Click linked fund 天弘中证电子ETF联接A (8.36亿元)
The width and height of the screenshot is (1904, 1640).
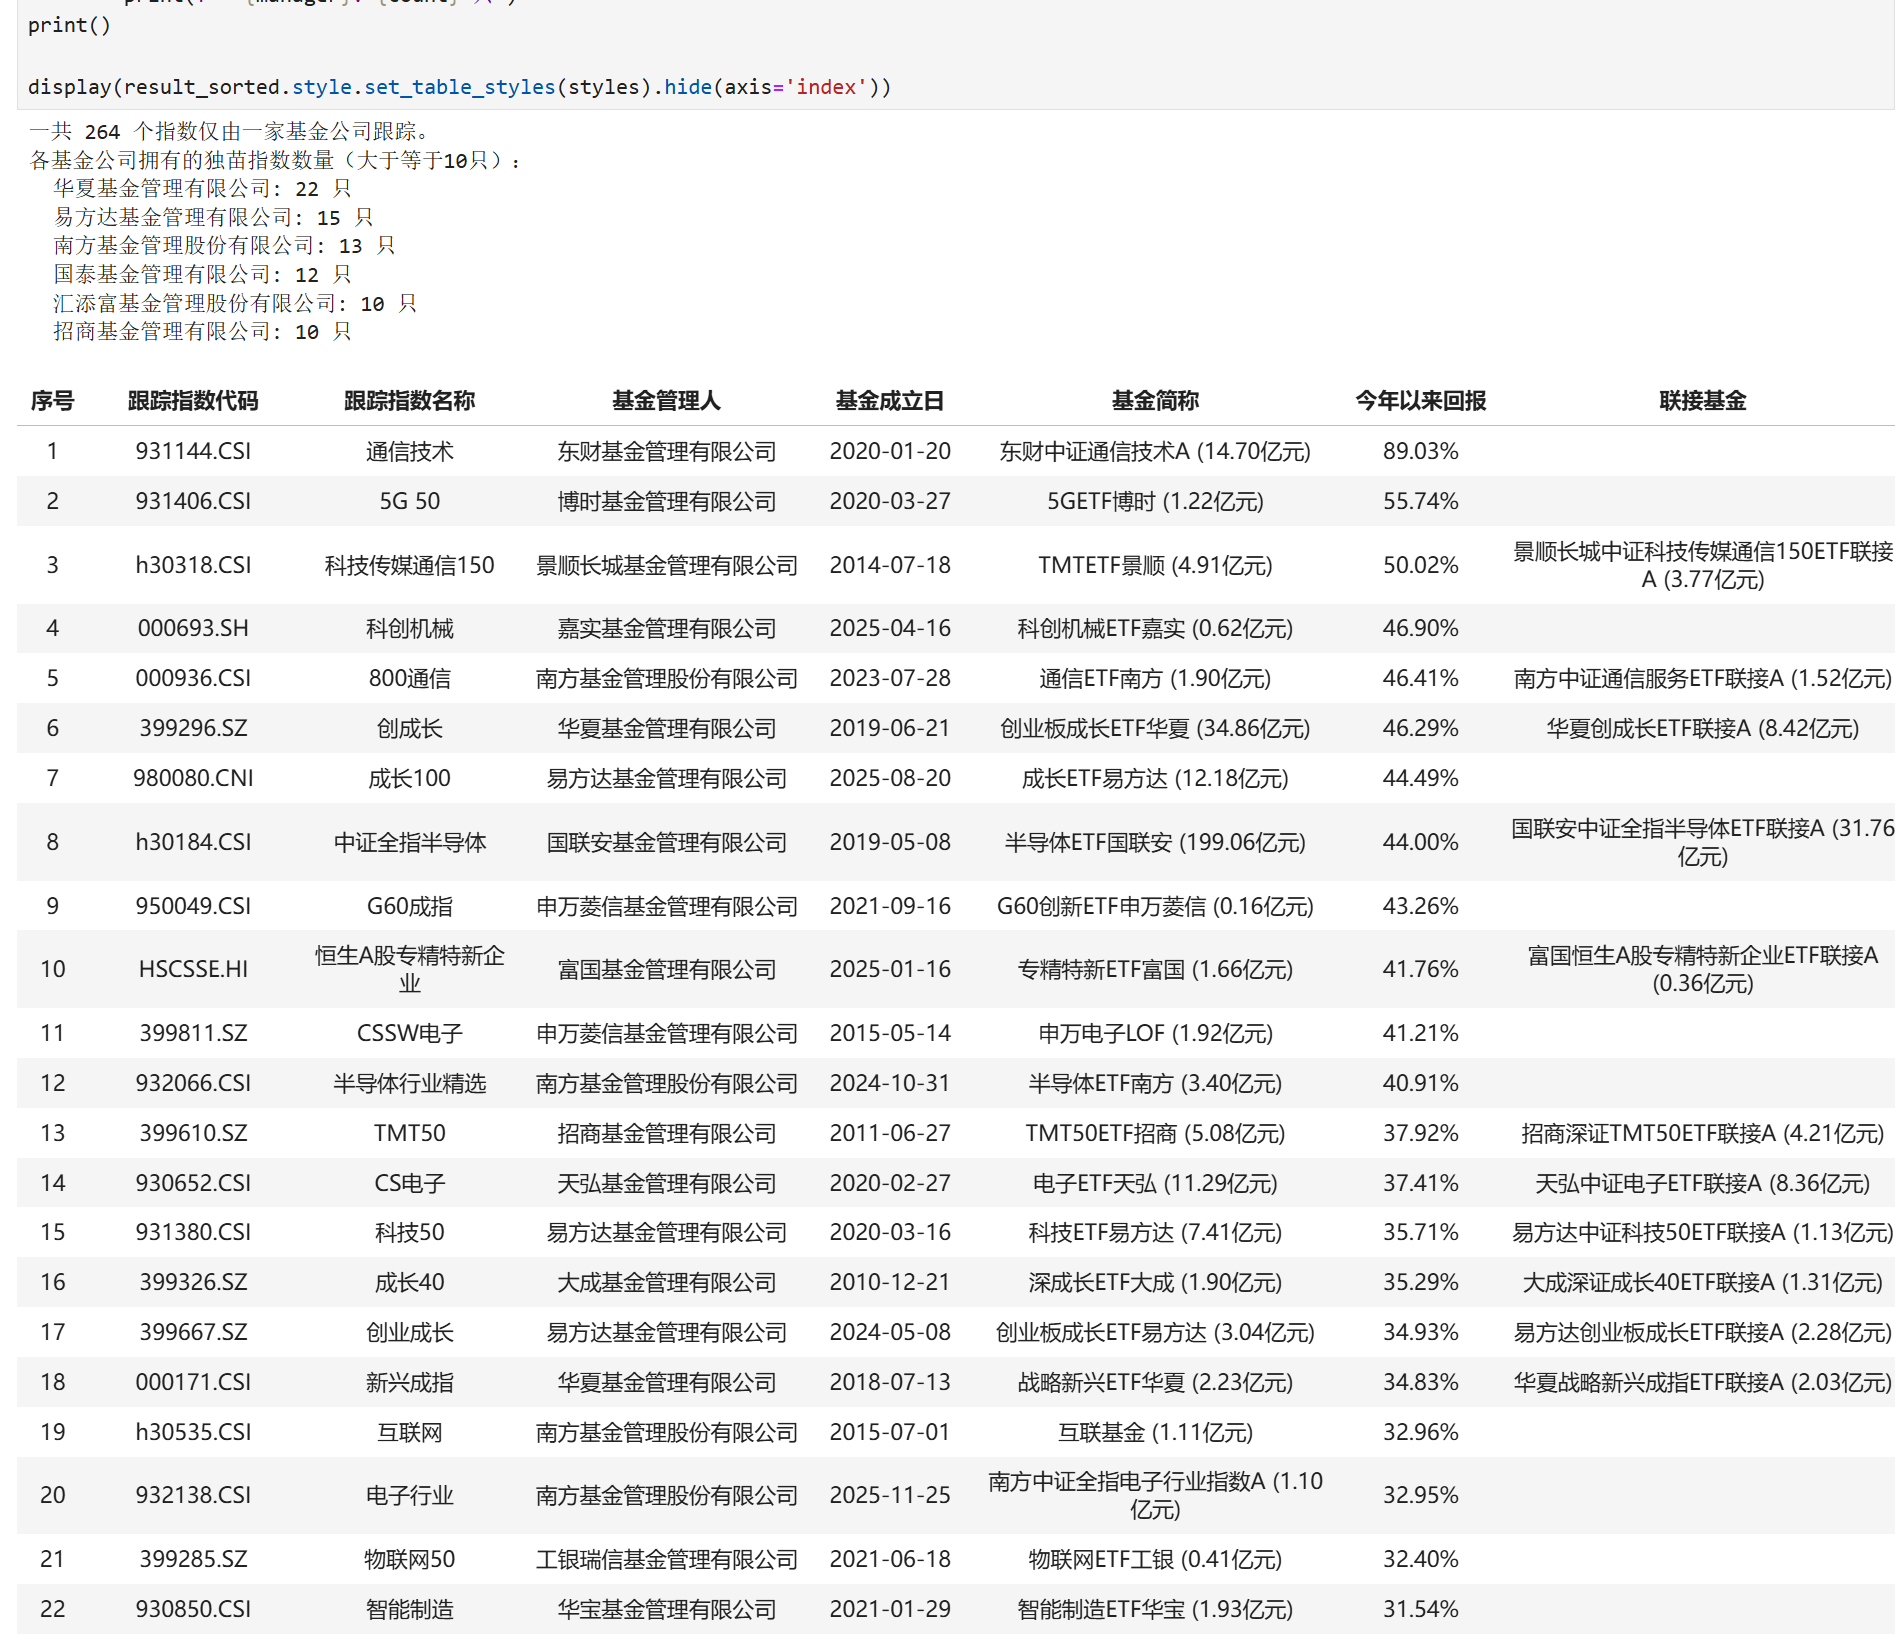click(1702, 1183)
